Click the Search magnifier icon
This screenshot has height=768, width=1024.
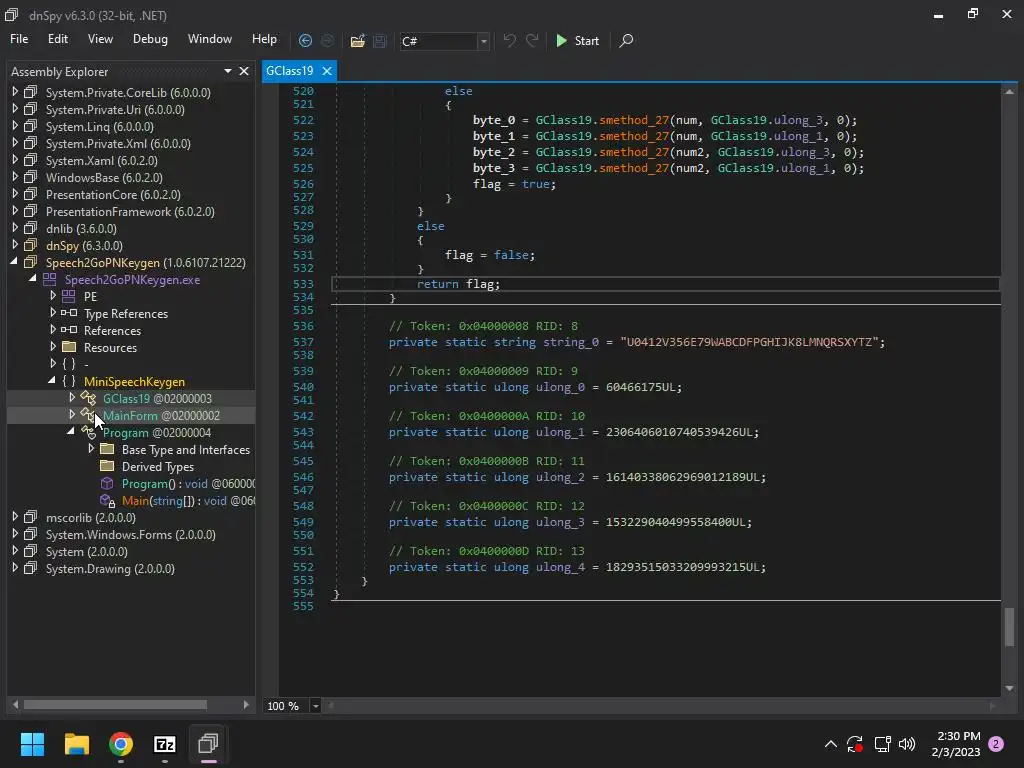626,41
